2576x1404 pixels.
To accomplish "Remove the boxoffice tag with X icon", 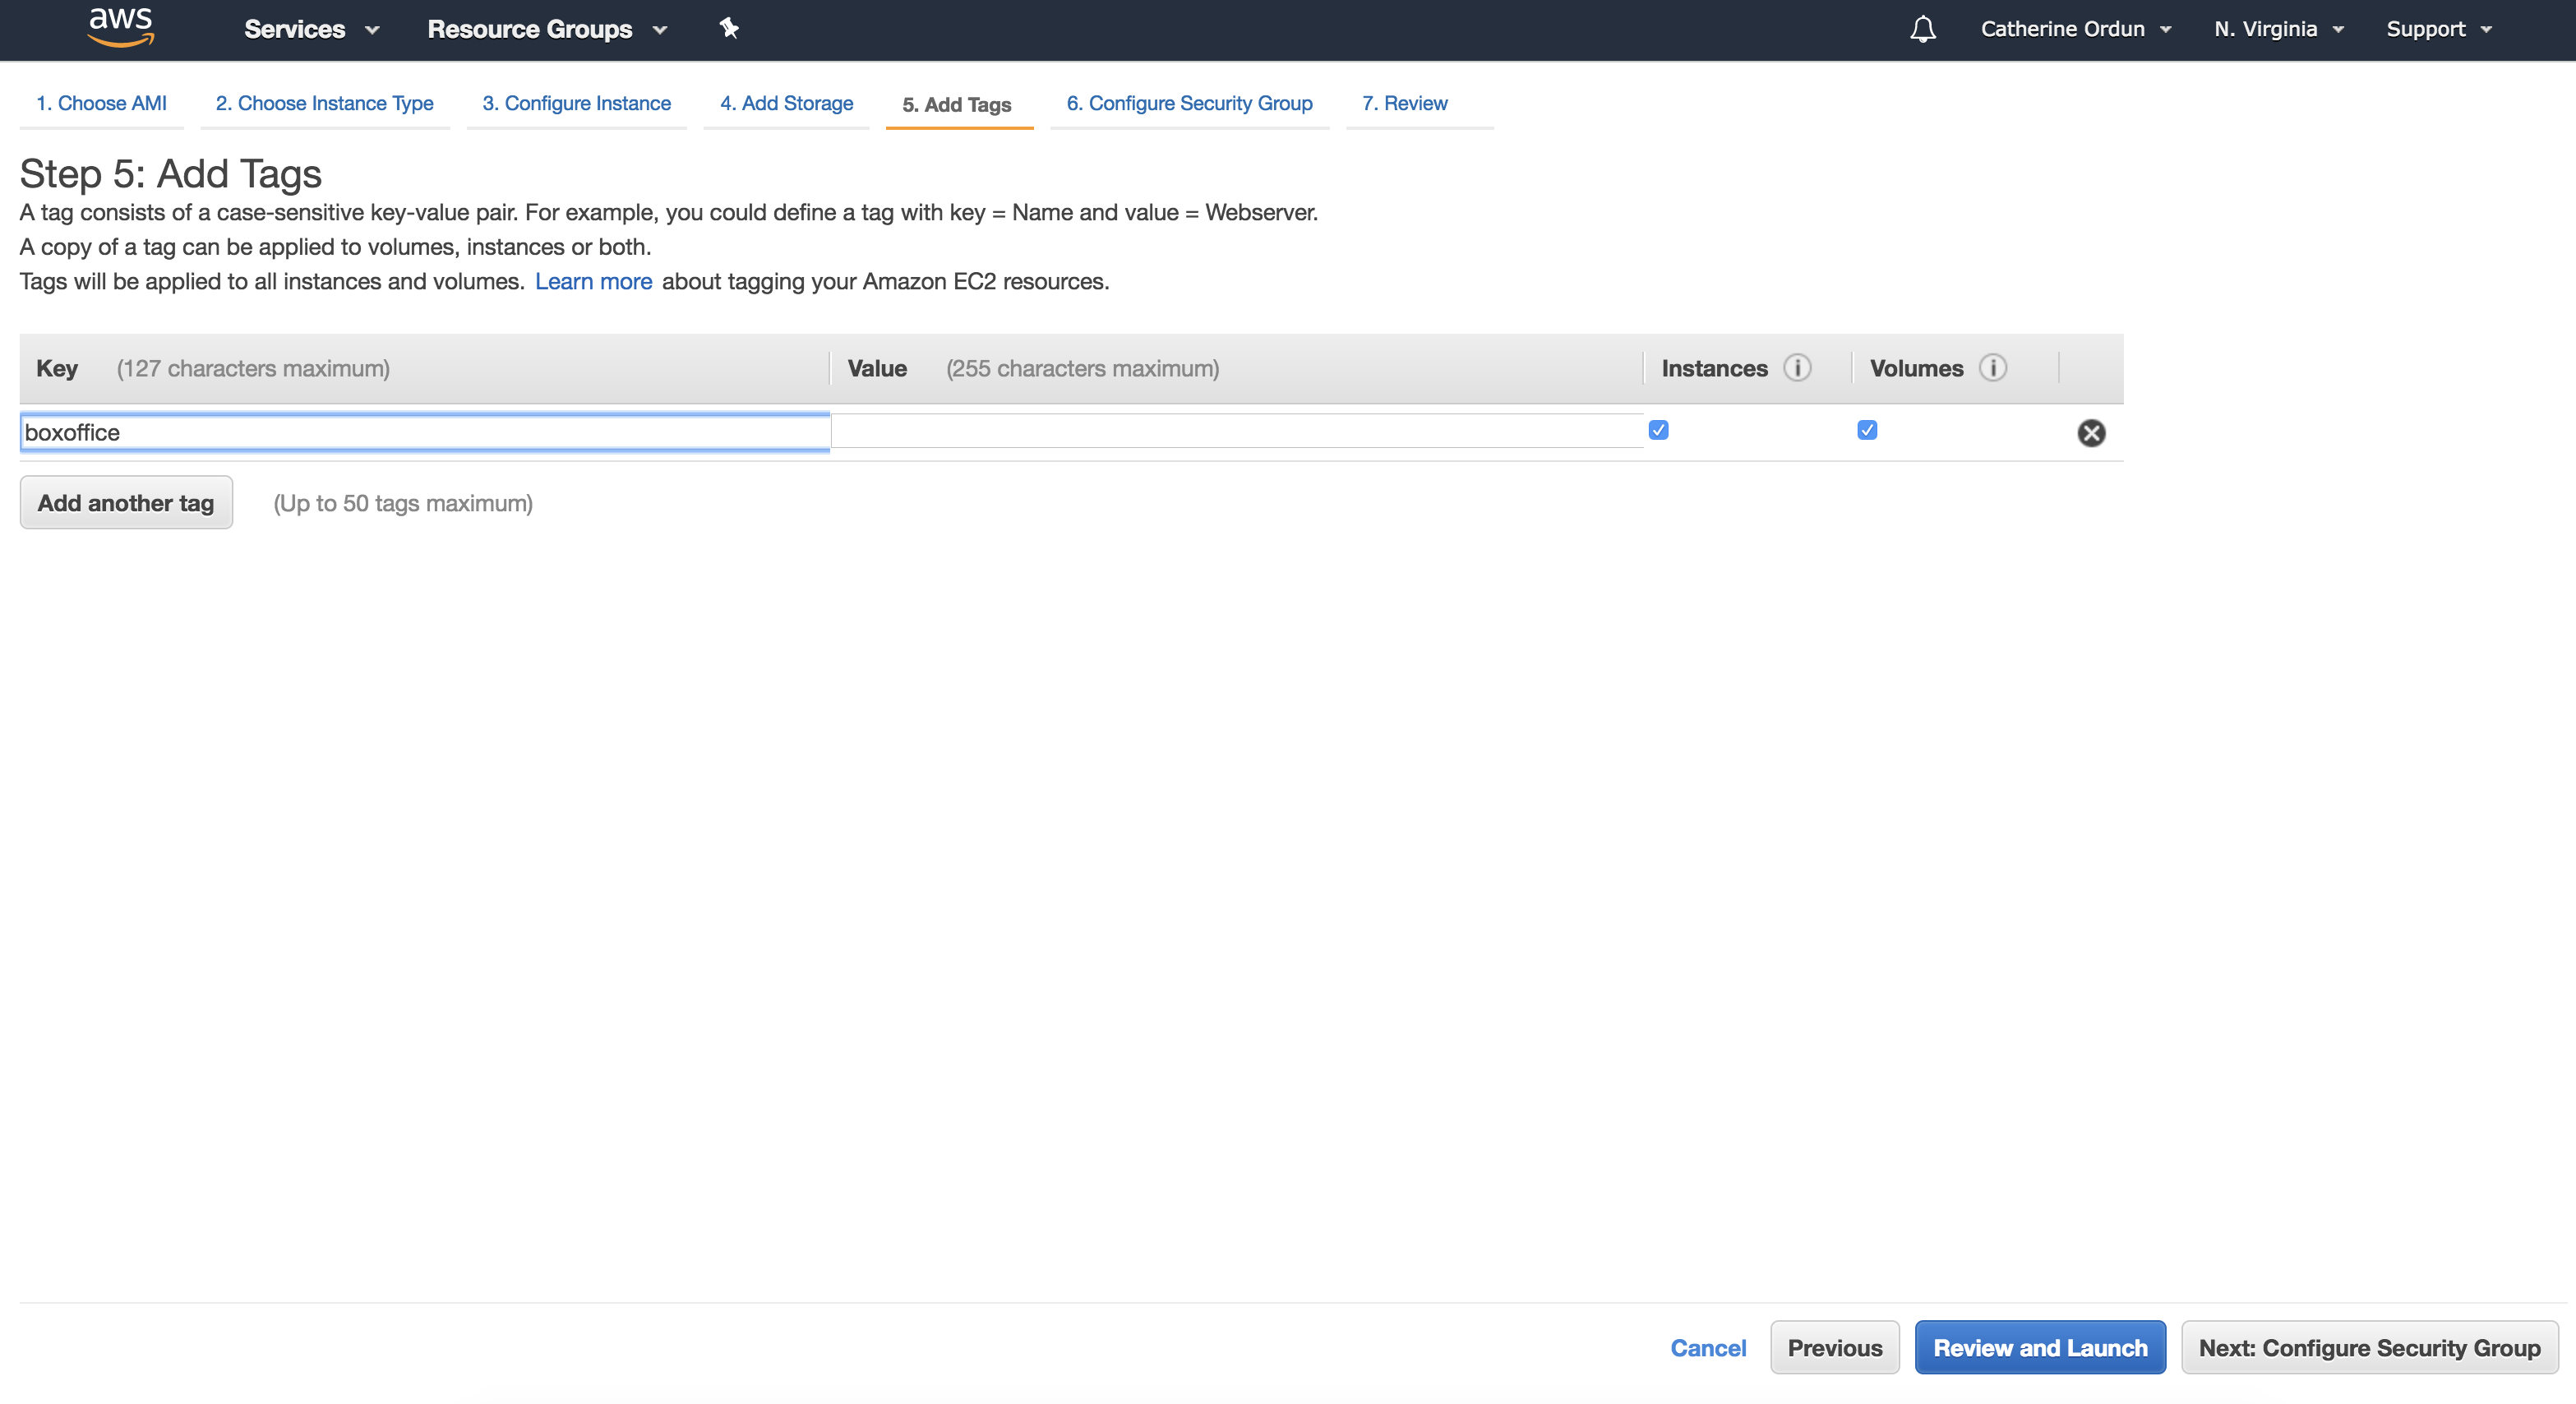I will click(x=2090, y=432).
